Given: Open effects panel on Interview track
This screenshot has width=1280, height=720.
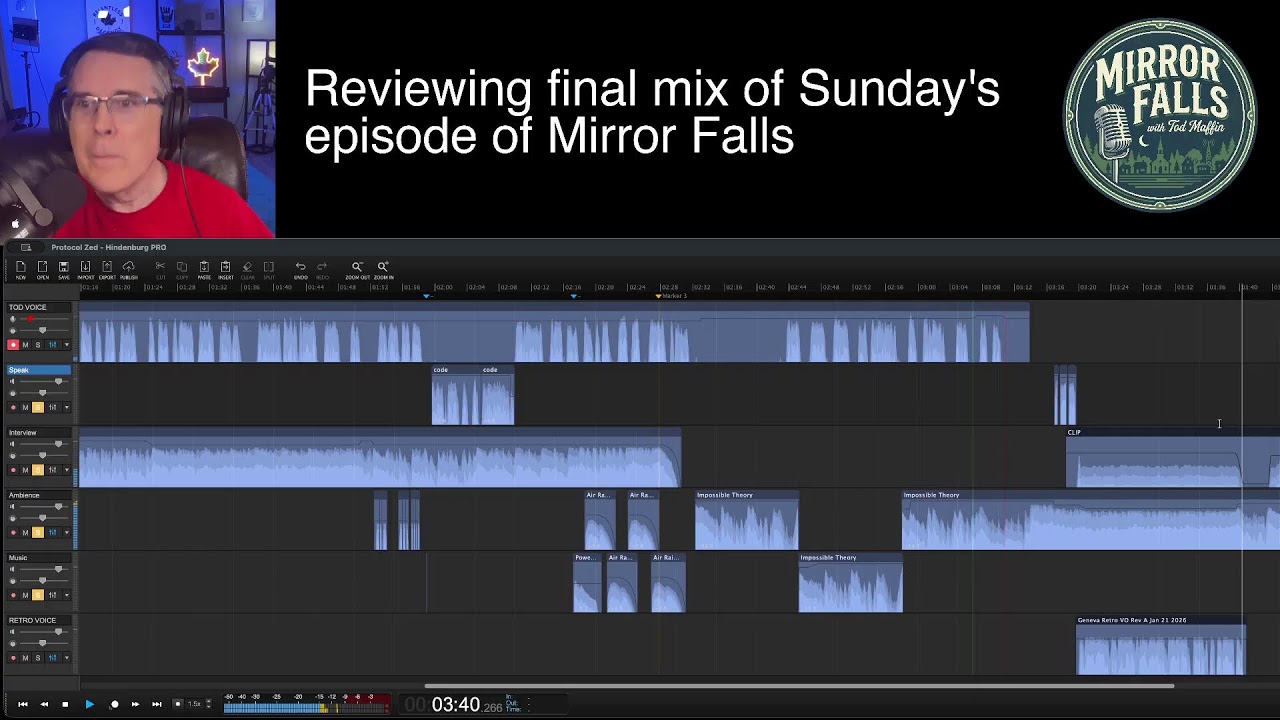Looking at the screenshot, I should point(53,470).
